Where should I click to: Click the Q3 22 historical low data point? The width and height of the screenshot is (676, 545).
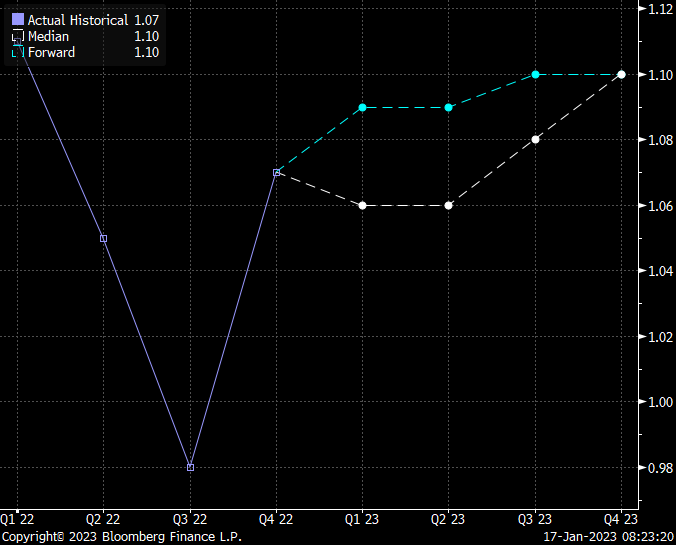coord(190,467)
